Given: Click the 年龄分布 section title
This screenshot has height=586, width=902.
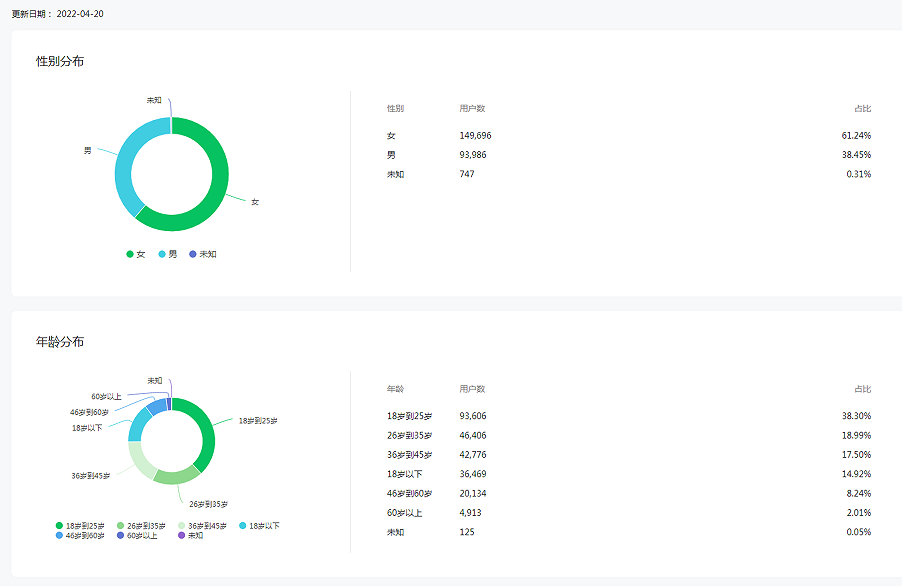Looking at the screenshot, I should click(x=60, y=342).
